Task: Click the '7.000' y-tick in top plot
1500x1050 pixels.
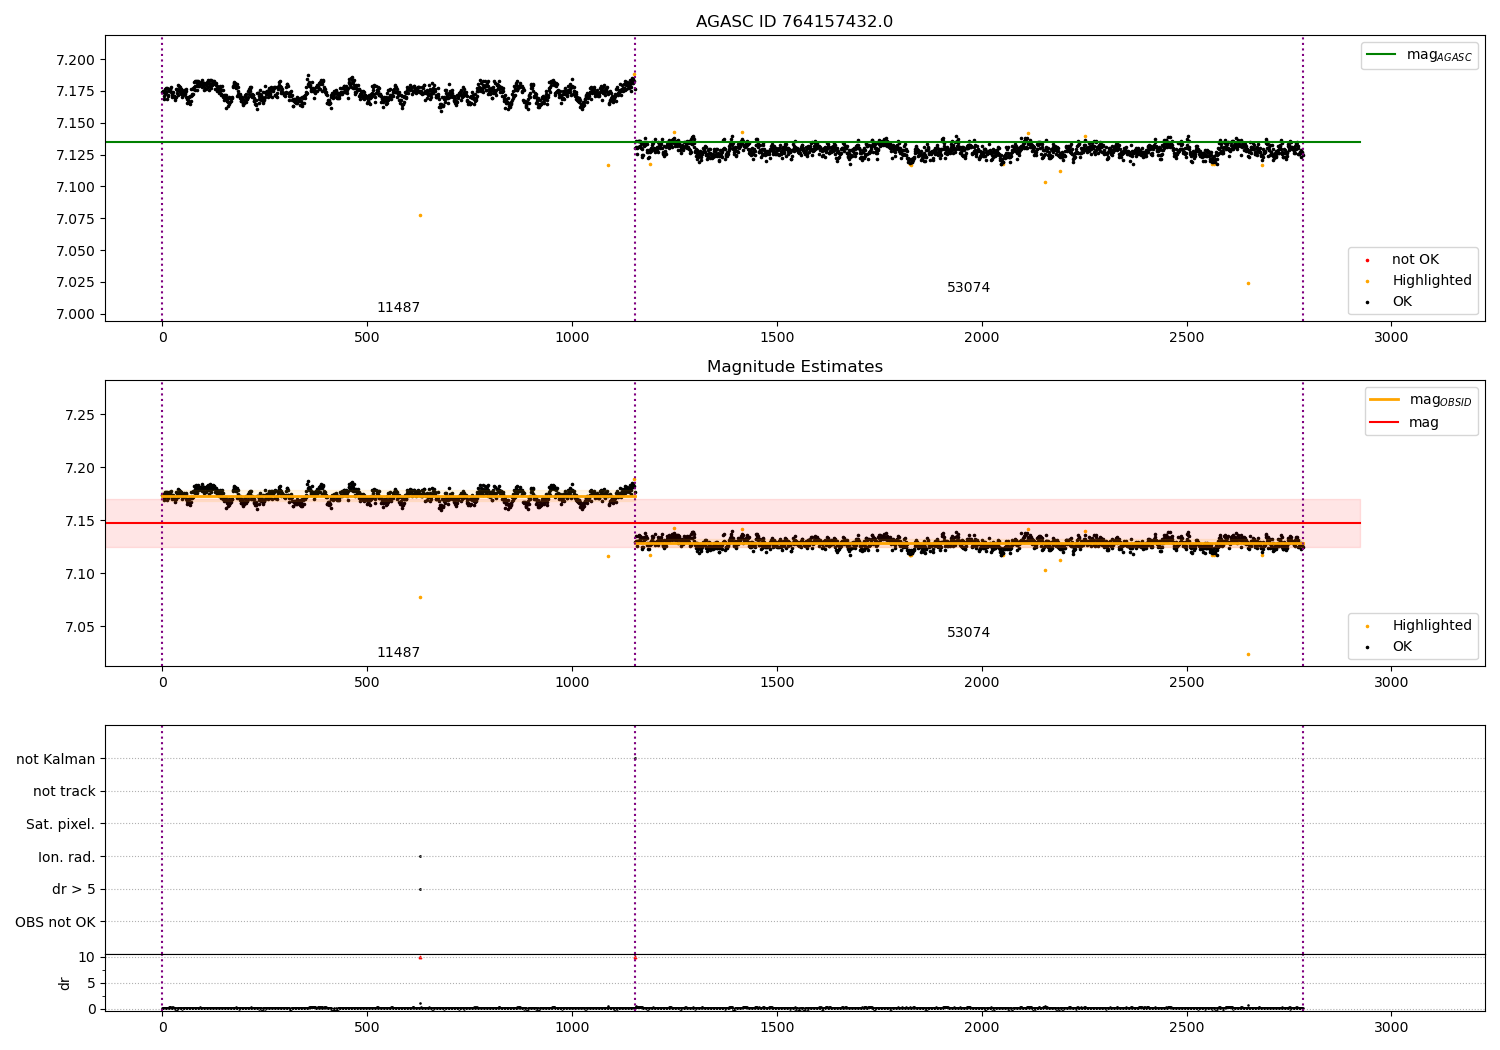Action: coord(75,314)
